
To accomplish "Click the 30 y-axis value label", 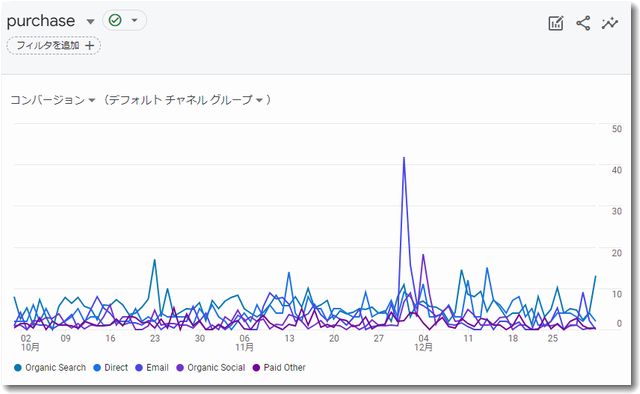I will click(x=616, y=211).
